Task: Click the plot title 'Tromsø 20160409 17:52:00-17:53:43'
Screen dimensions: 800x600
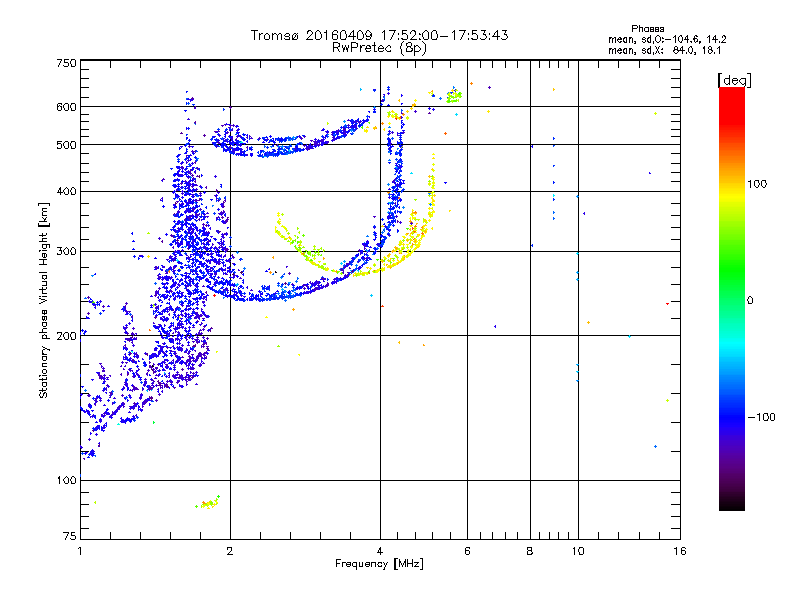Action: pyautogui.click(x=379, y=35)
